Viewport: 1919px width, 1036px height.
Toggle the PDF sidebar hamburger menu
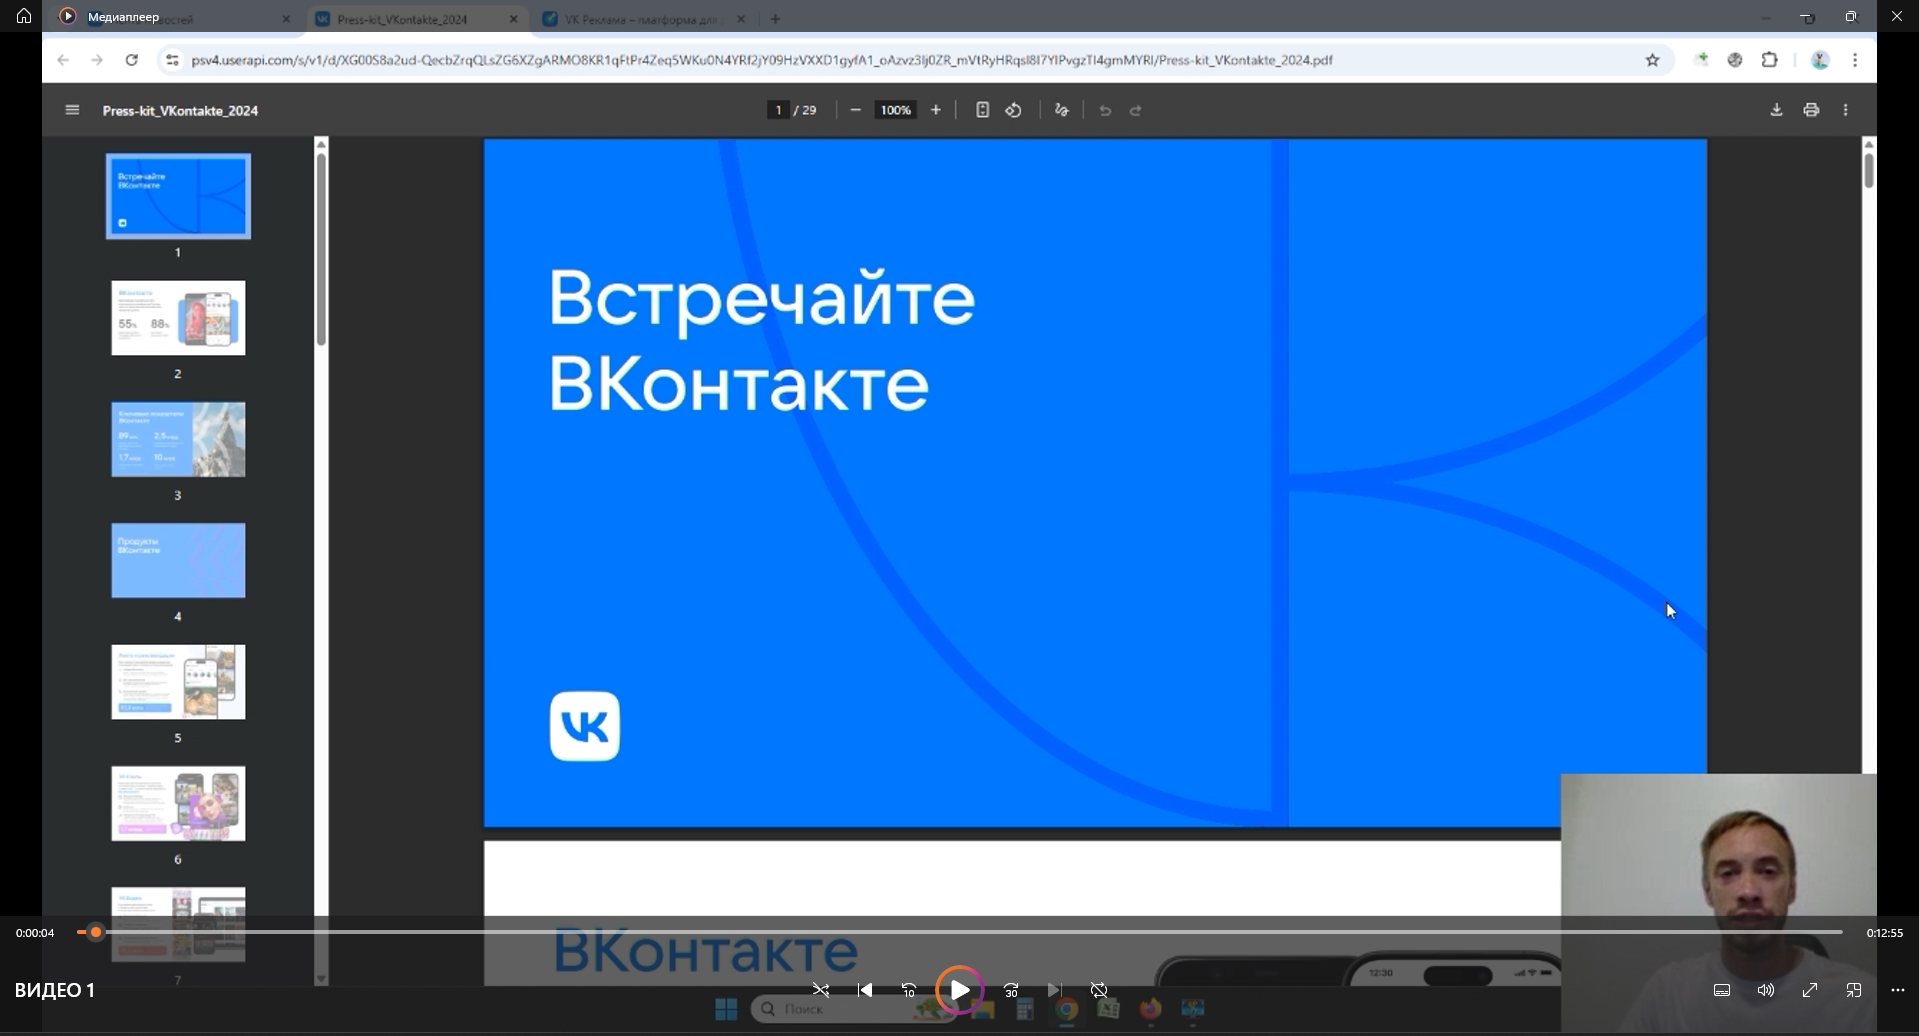(72, 110)
